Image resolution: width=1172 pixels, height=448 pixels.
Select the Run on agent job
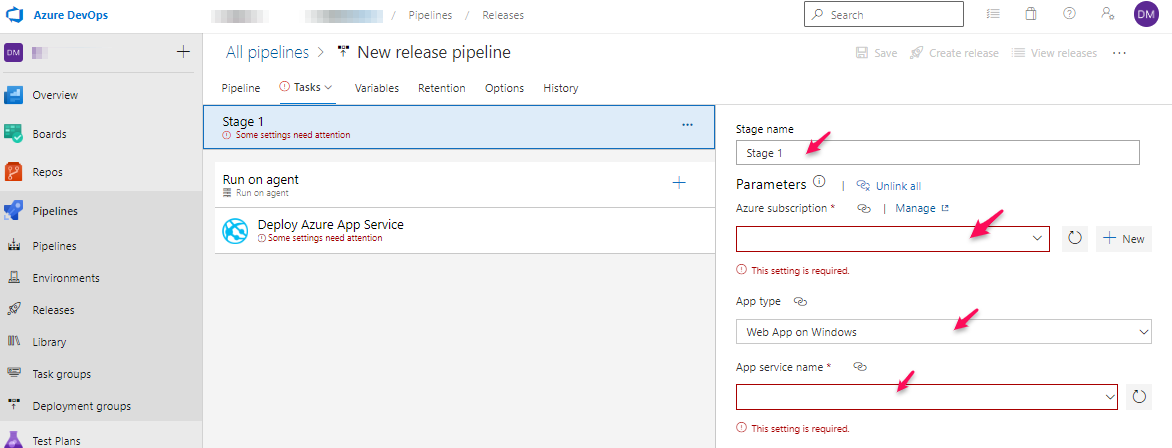(464, 185)
